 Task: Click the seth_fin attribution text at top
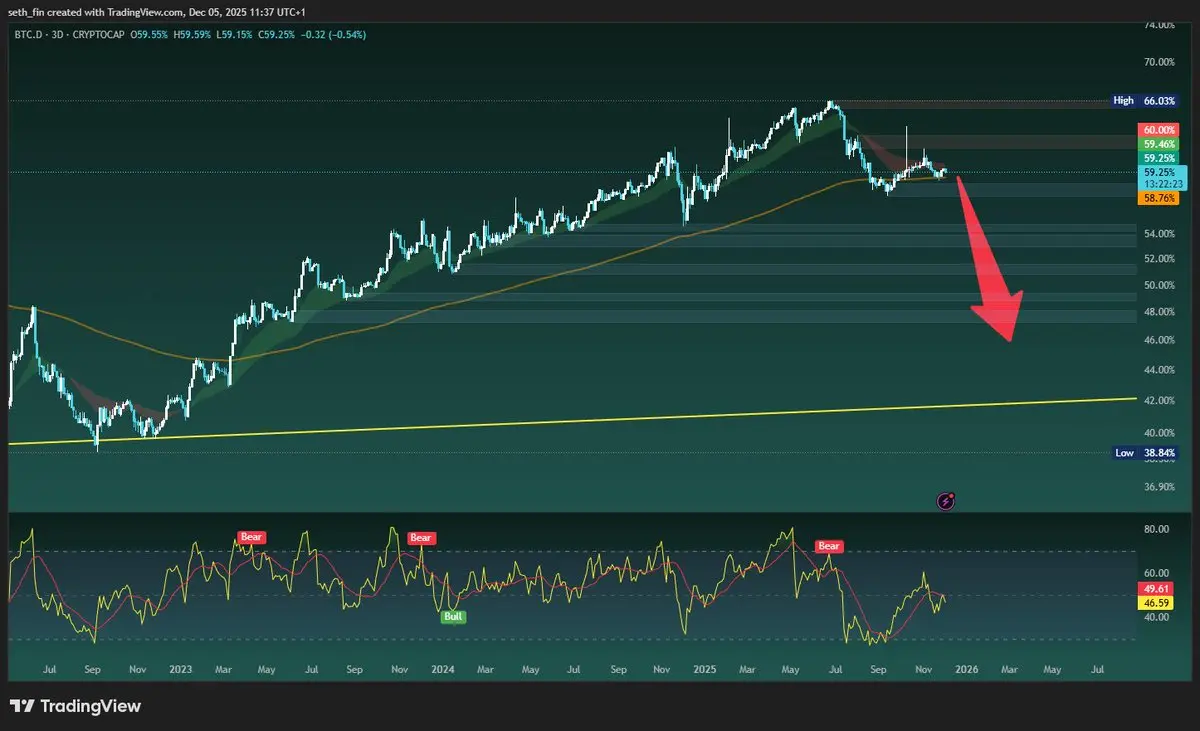pyautogui.click(x=28, y=11)
